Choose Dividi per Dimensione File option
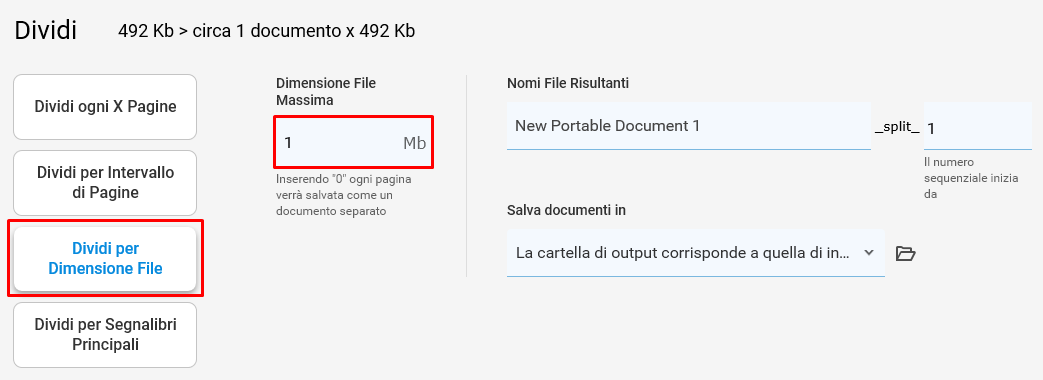1043x380 pixels. [x=105, y=259]
